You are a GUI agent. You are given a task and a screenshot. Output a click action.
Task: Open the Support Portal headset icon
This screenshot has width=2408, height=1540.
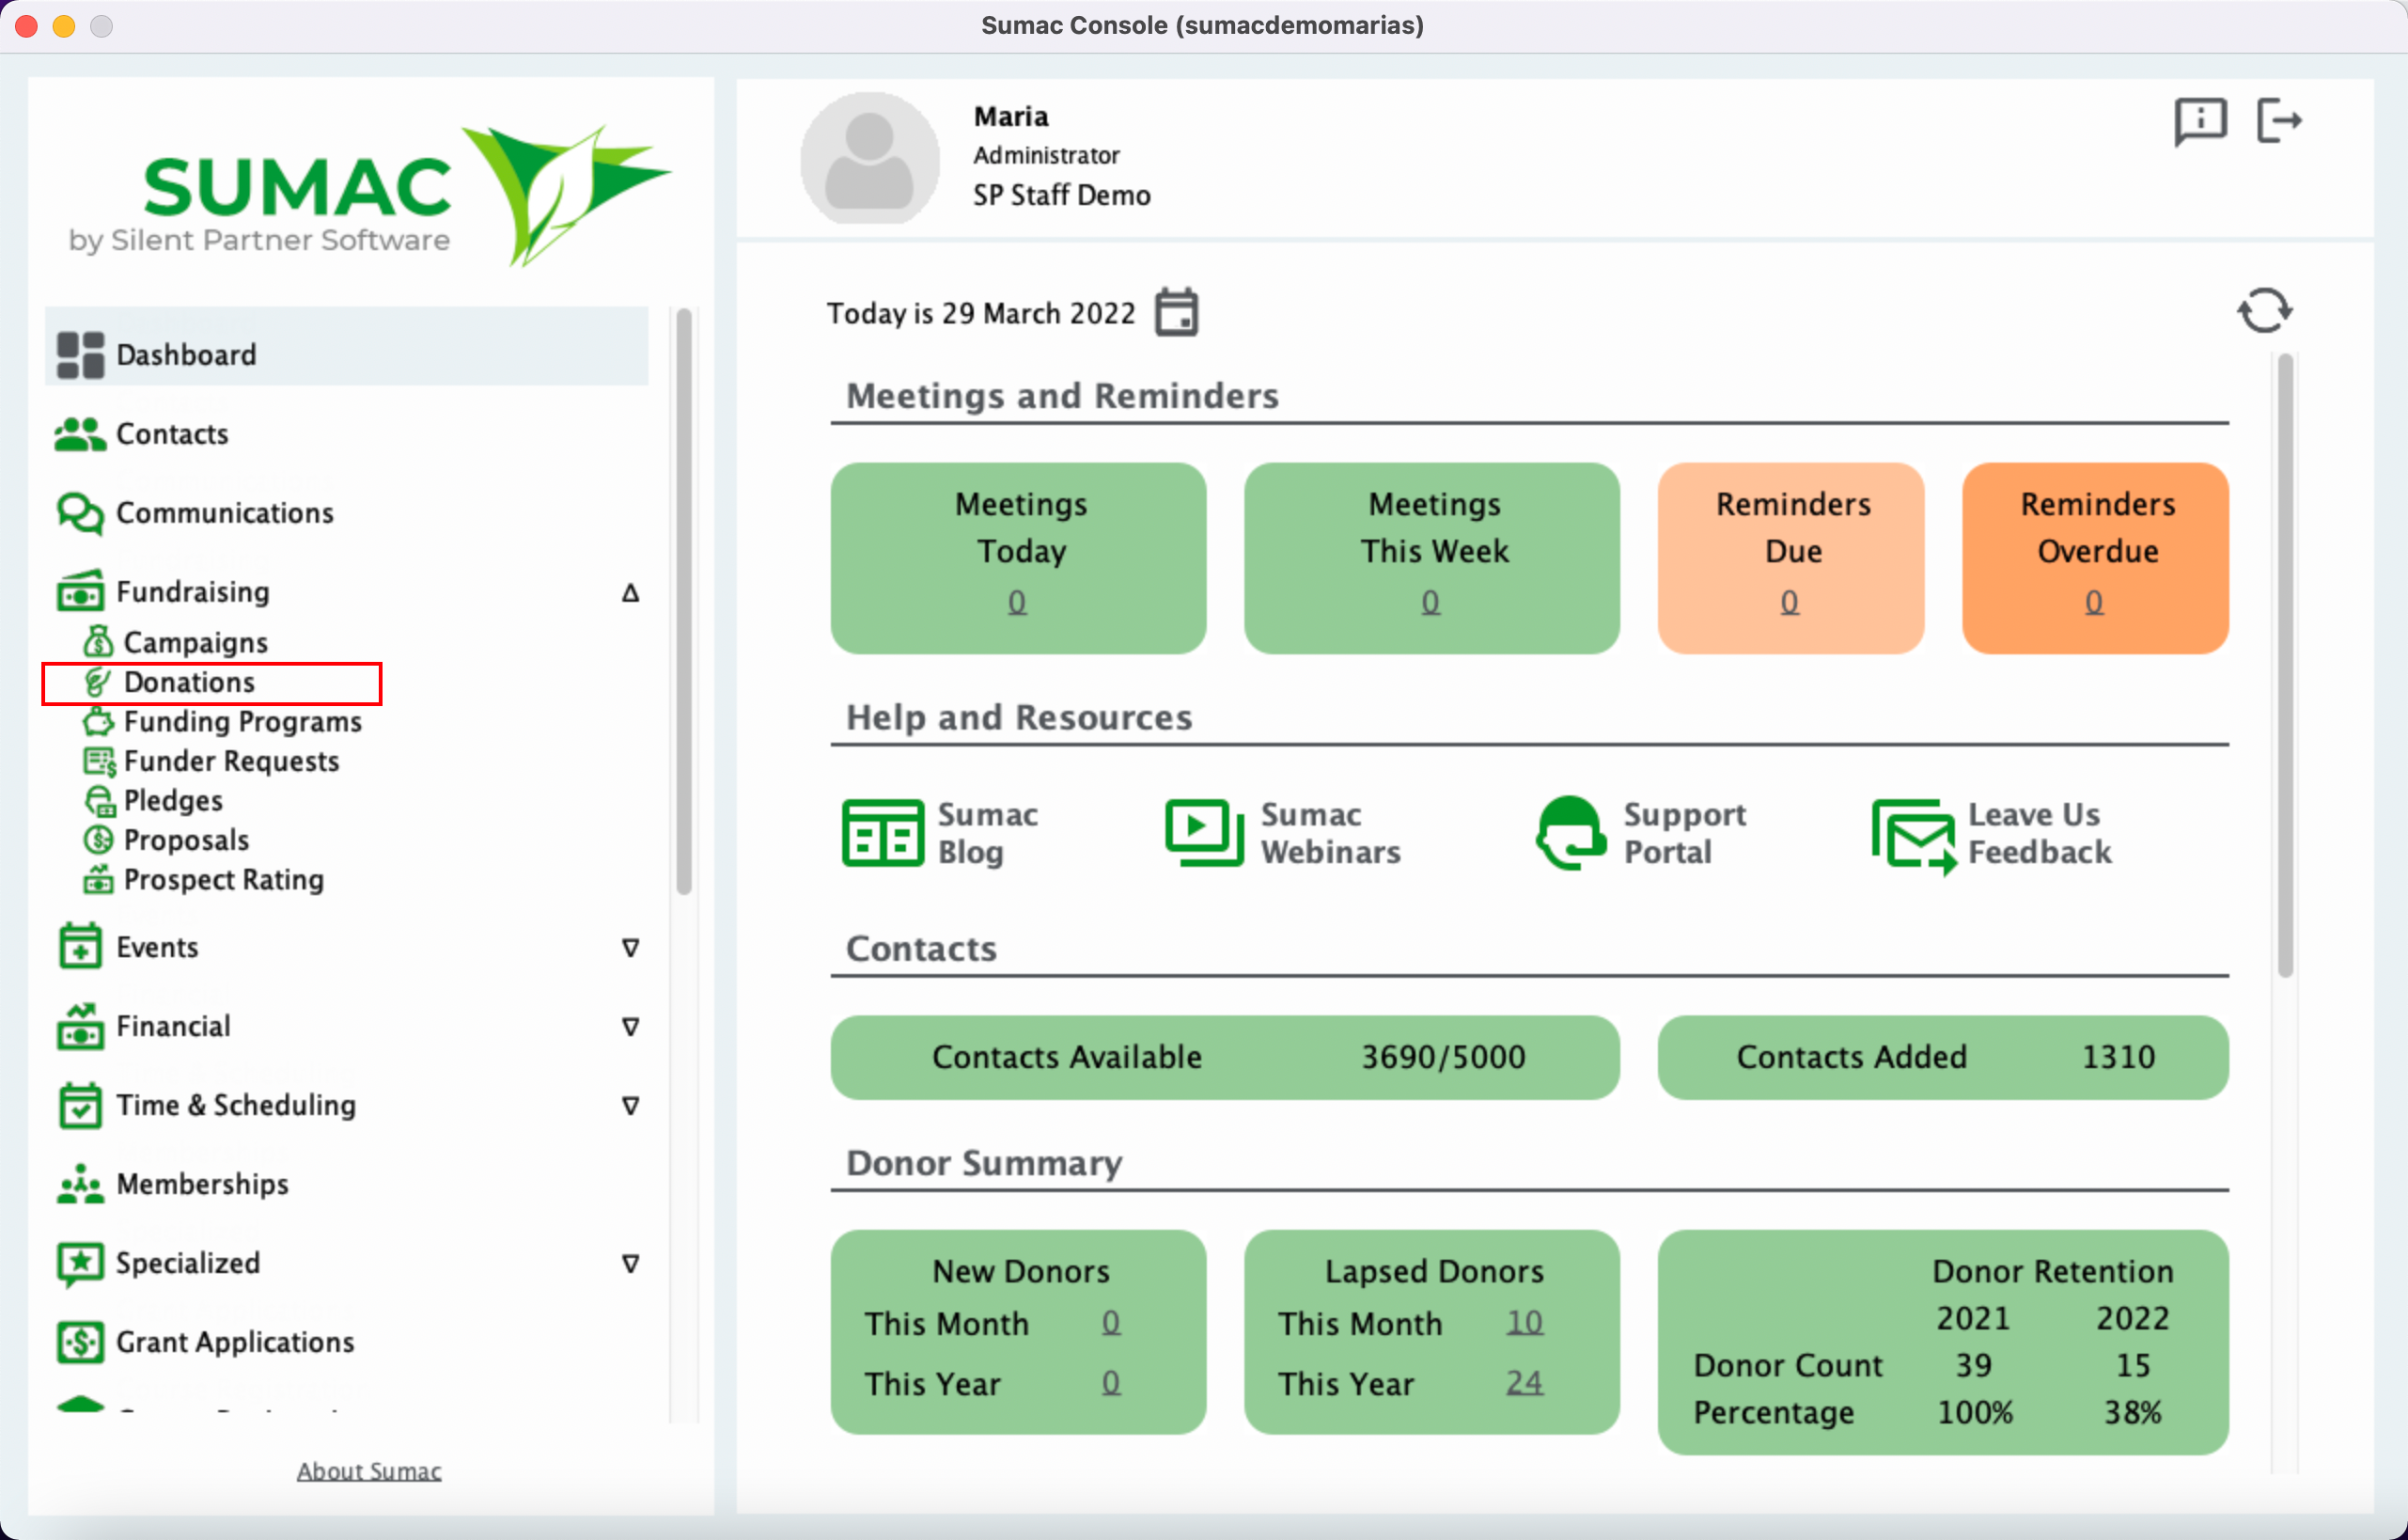click(1571, 832)
